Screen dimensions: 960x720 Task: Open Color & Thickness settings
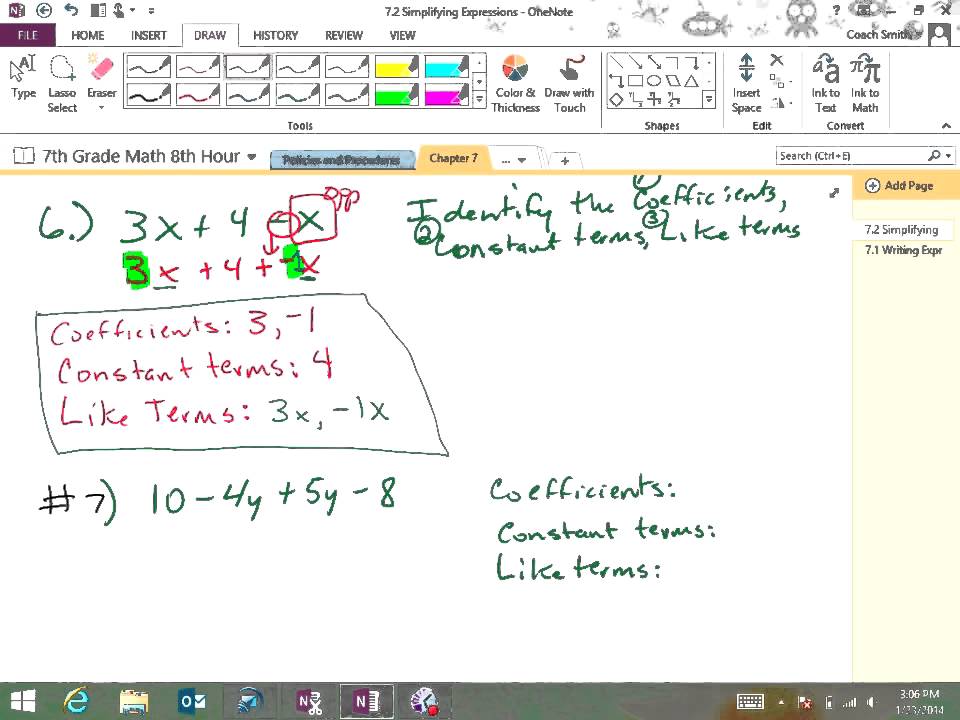click(x=516, y=84)
